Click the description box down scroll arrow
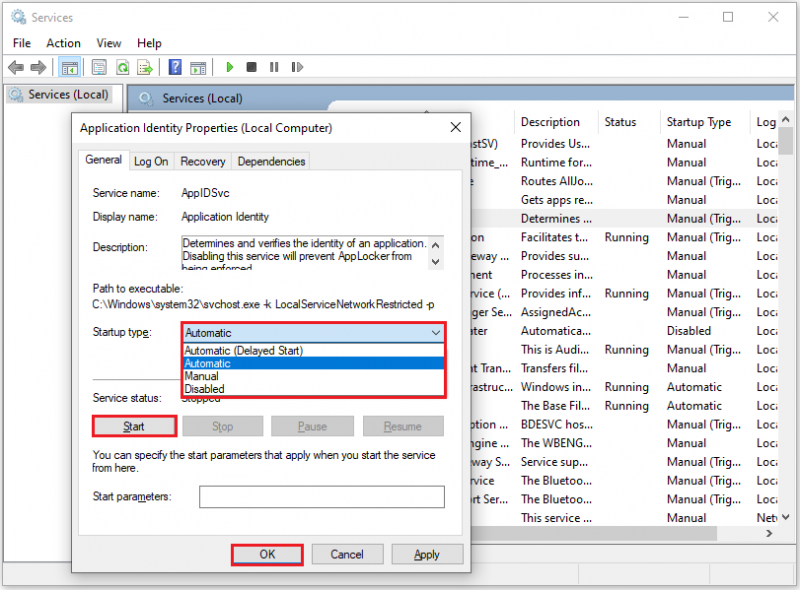Image resolution: width=800 pixels, height=590 pixels. (436, 262)
